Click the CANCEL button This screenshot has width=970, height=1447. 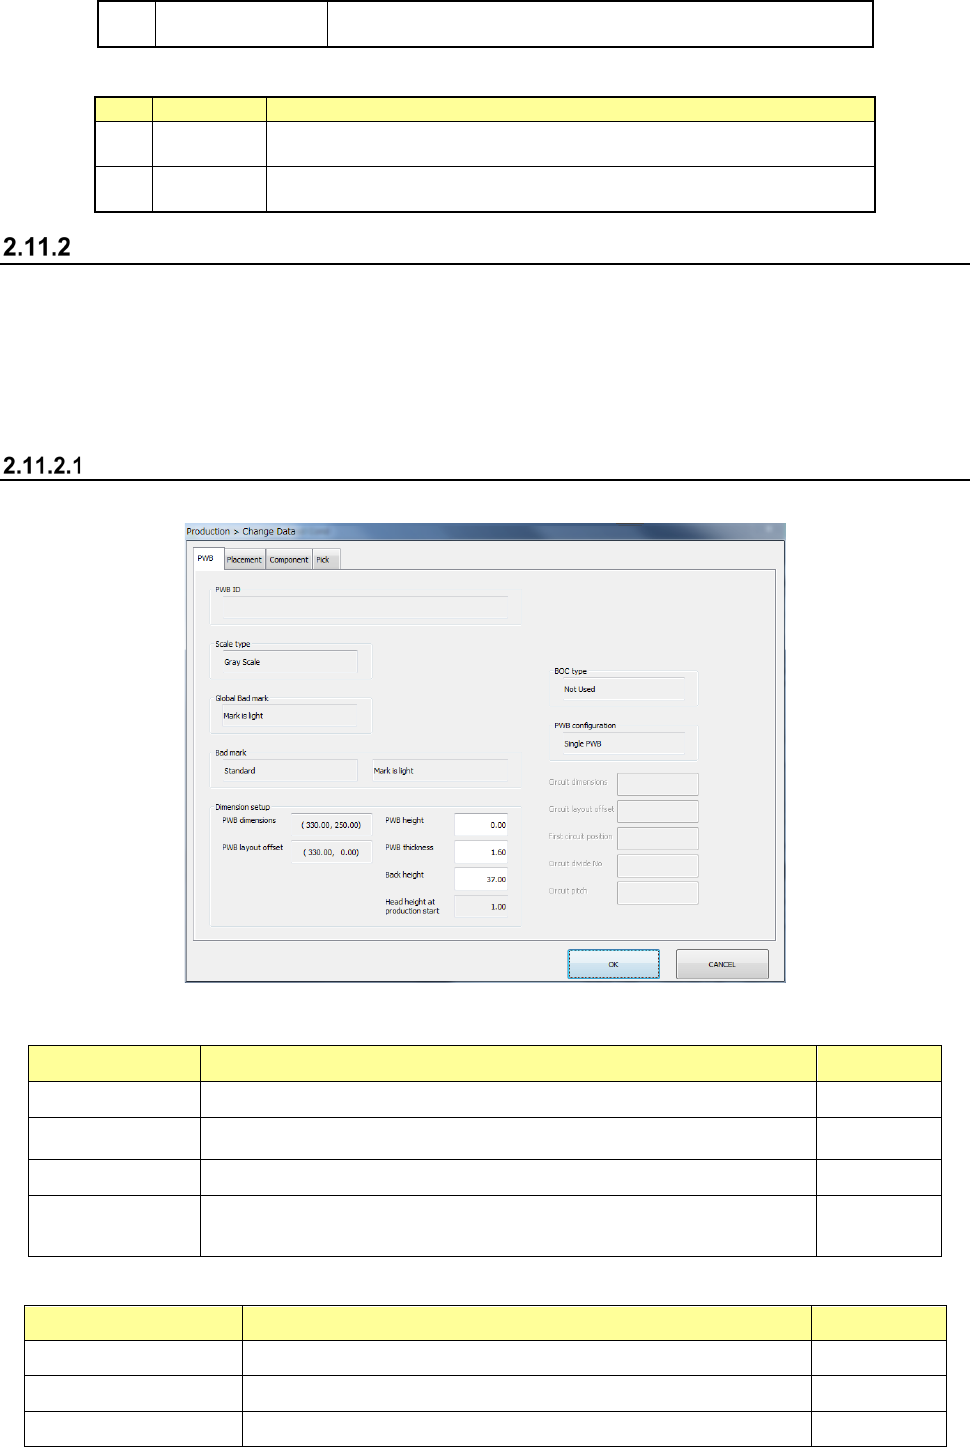pos(722,964)
